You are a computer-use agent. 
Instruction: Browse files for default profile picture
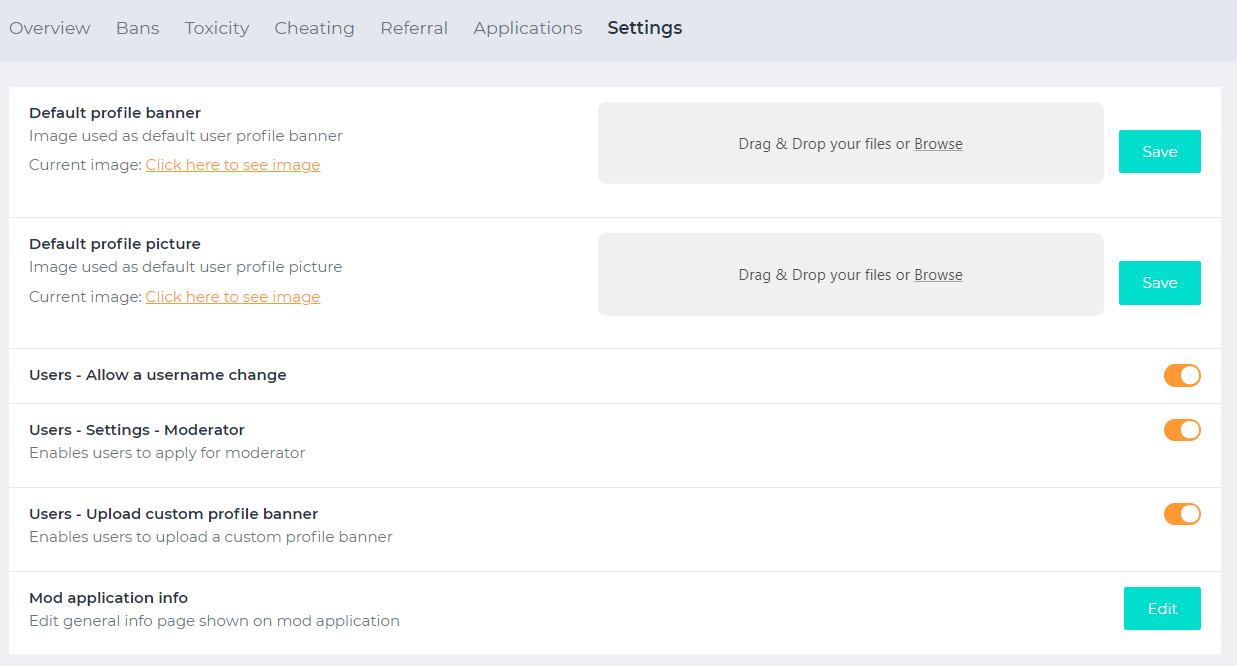click(x=938, y=275)
